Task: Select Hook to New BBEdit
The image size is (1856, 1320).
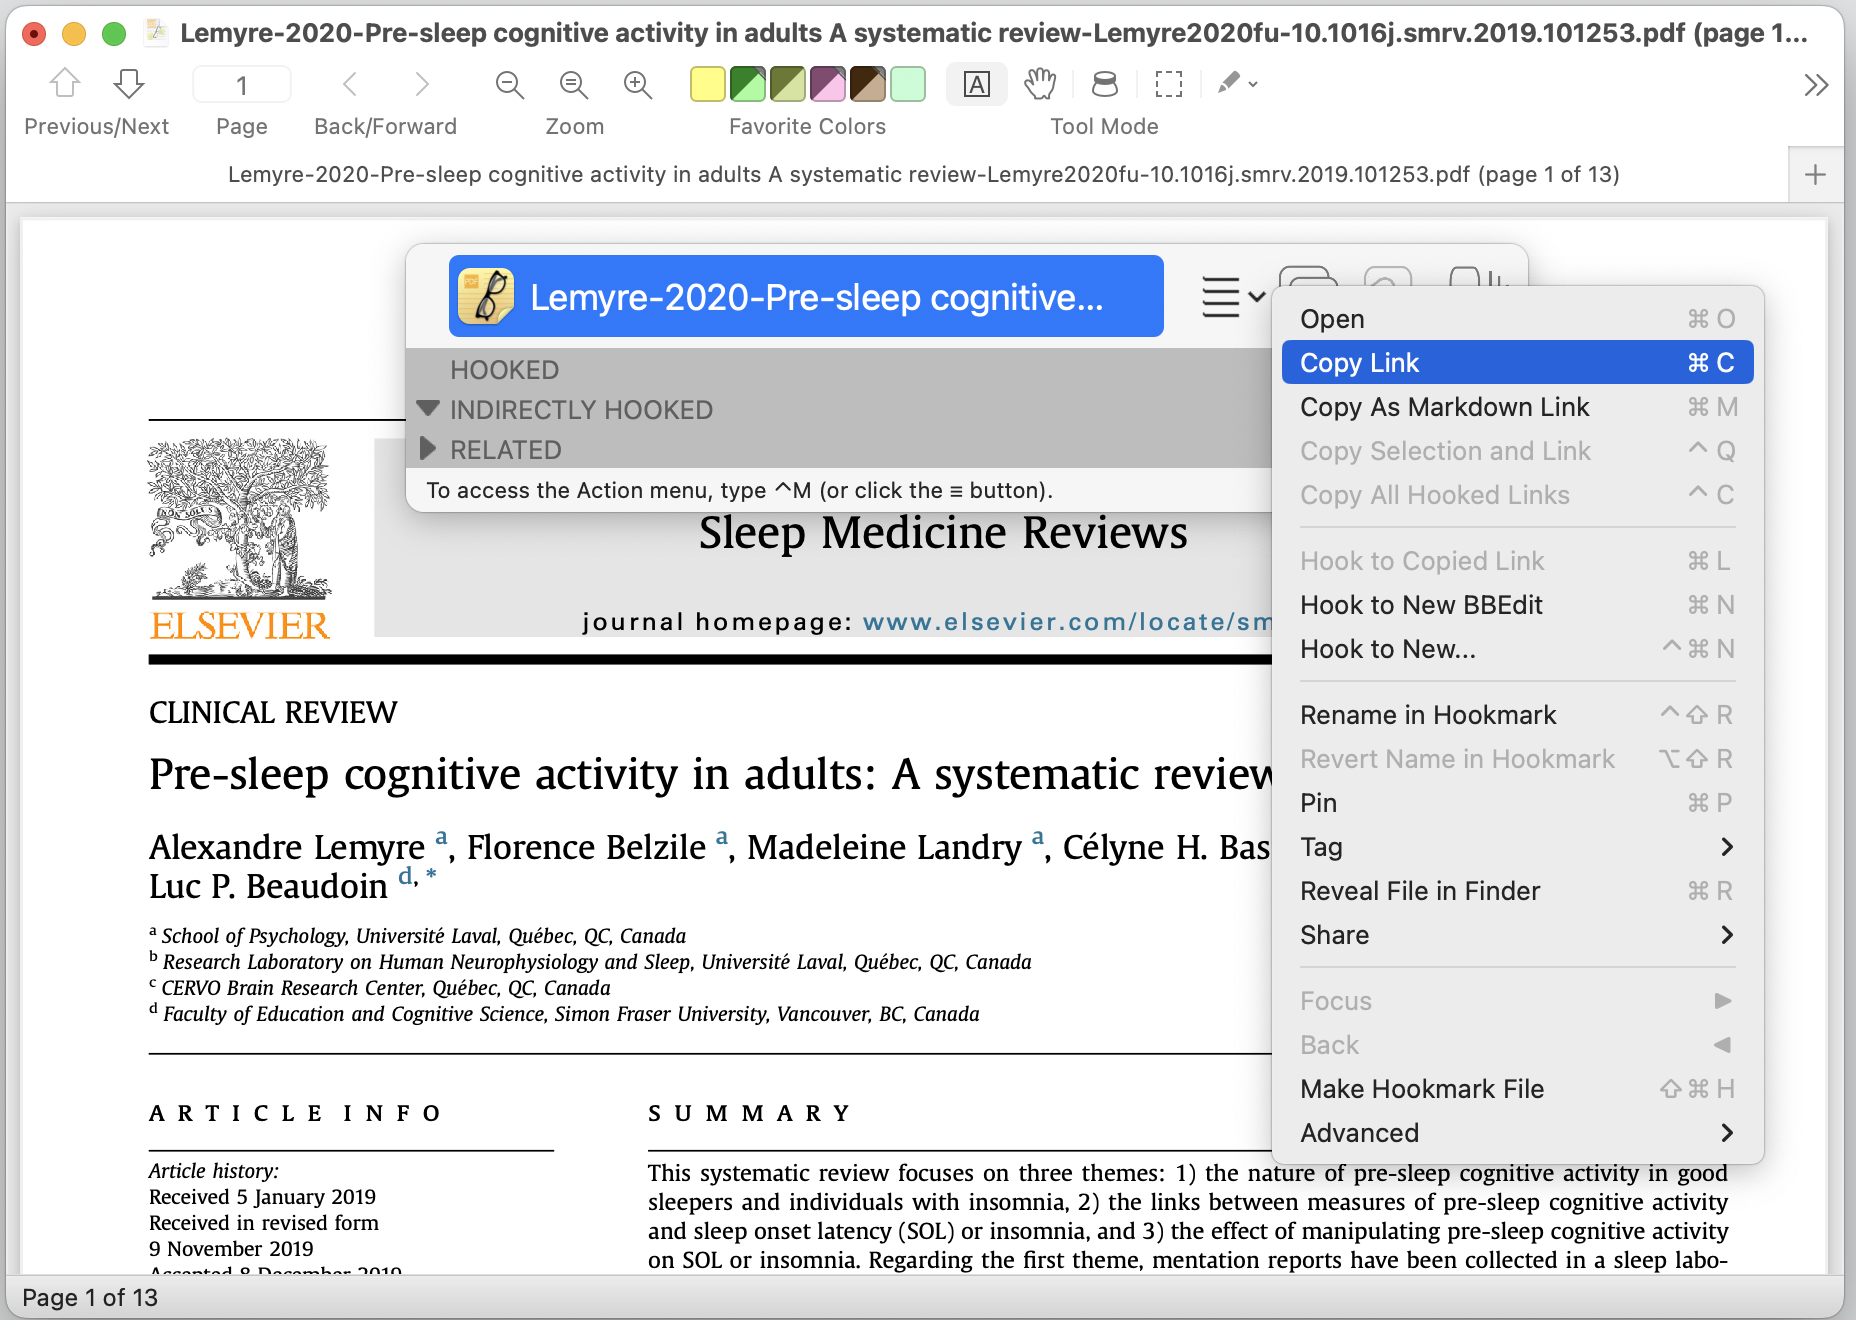Action: 1517,605
